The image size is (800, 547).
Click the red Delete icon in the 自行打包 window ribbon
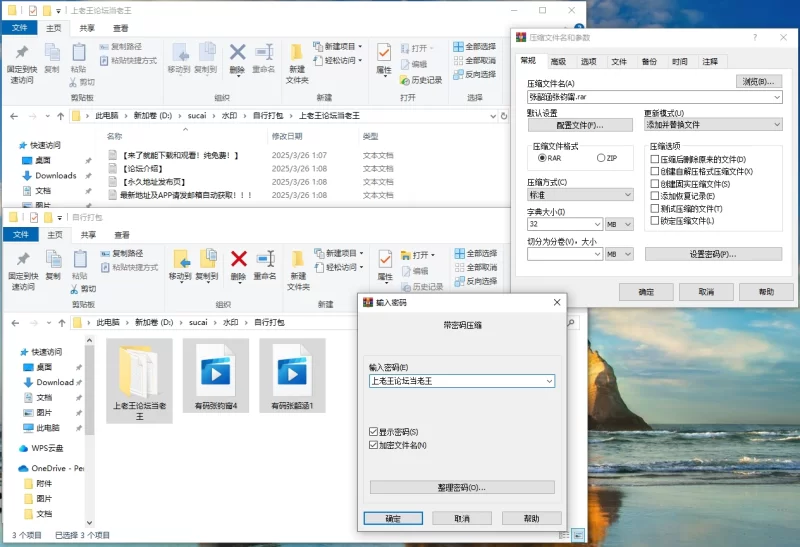(x=238, y=261)
